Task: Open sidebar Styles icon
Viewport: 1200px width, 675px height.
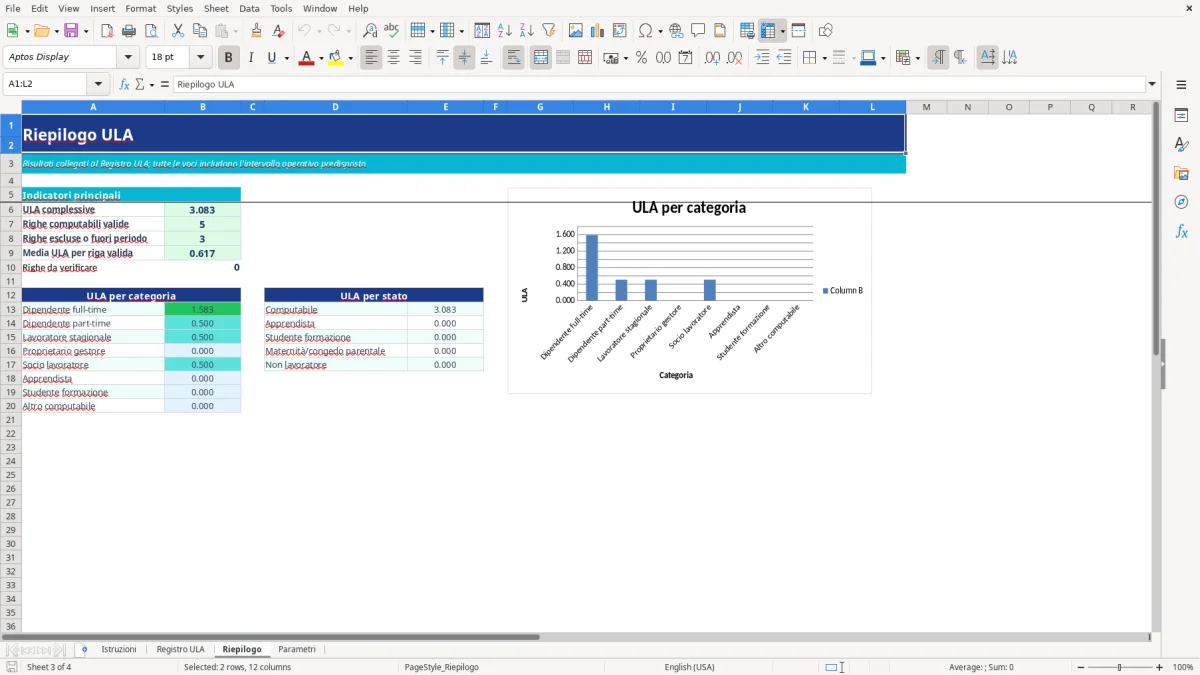Action: [x=1181, y=144]
